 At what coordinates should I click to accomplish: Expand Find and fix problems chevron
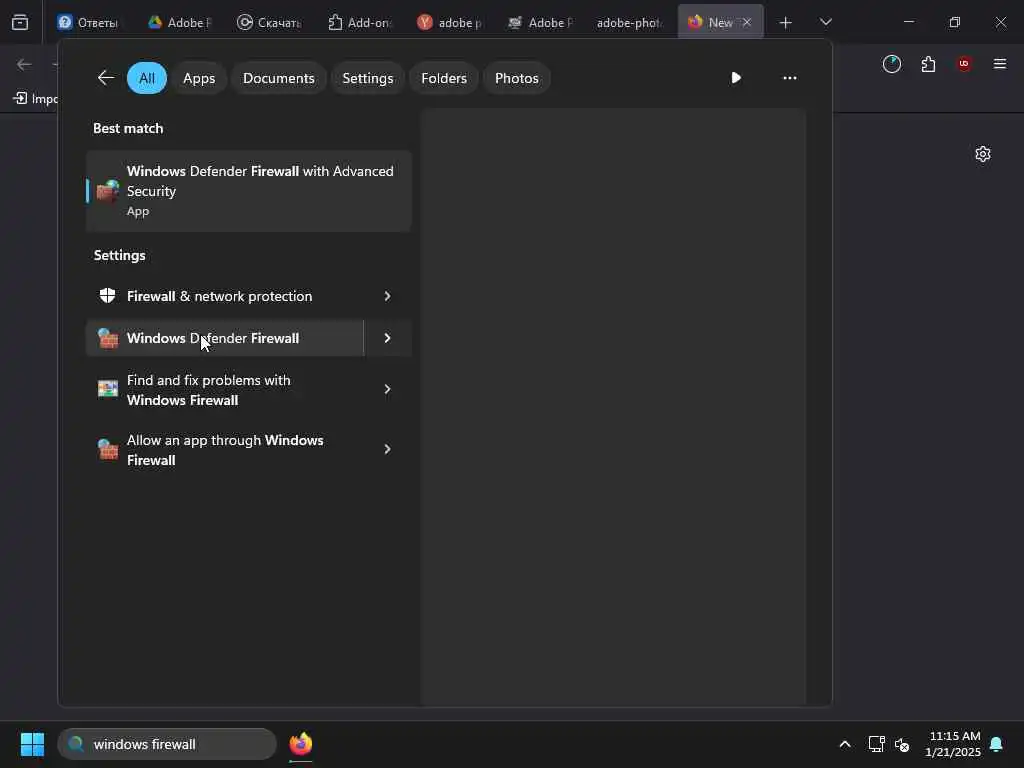(x=387, y=390)
